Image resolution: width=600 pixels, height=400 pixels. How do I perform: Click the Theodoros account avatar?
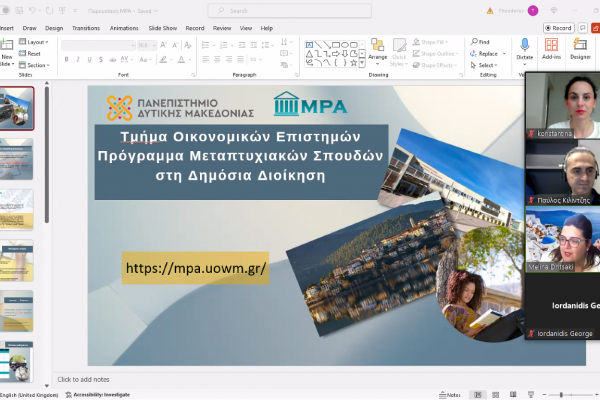coord(533,11)
